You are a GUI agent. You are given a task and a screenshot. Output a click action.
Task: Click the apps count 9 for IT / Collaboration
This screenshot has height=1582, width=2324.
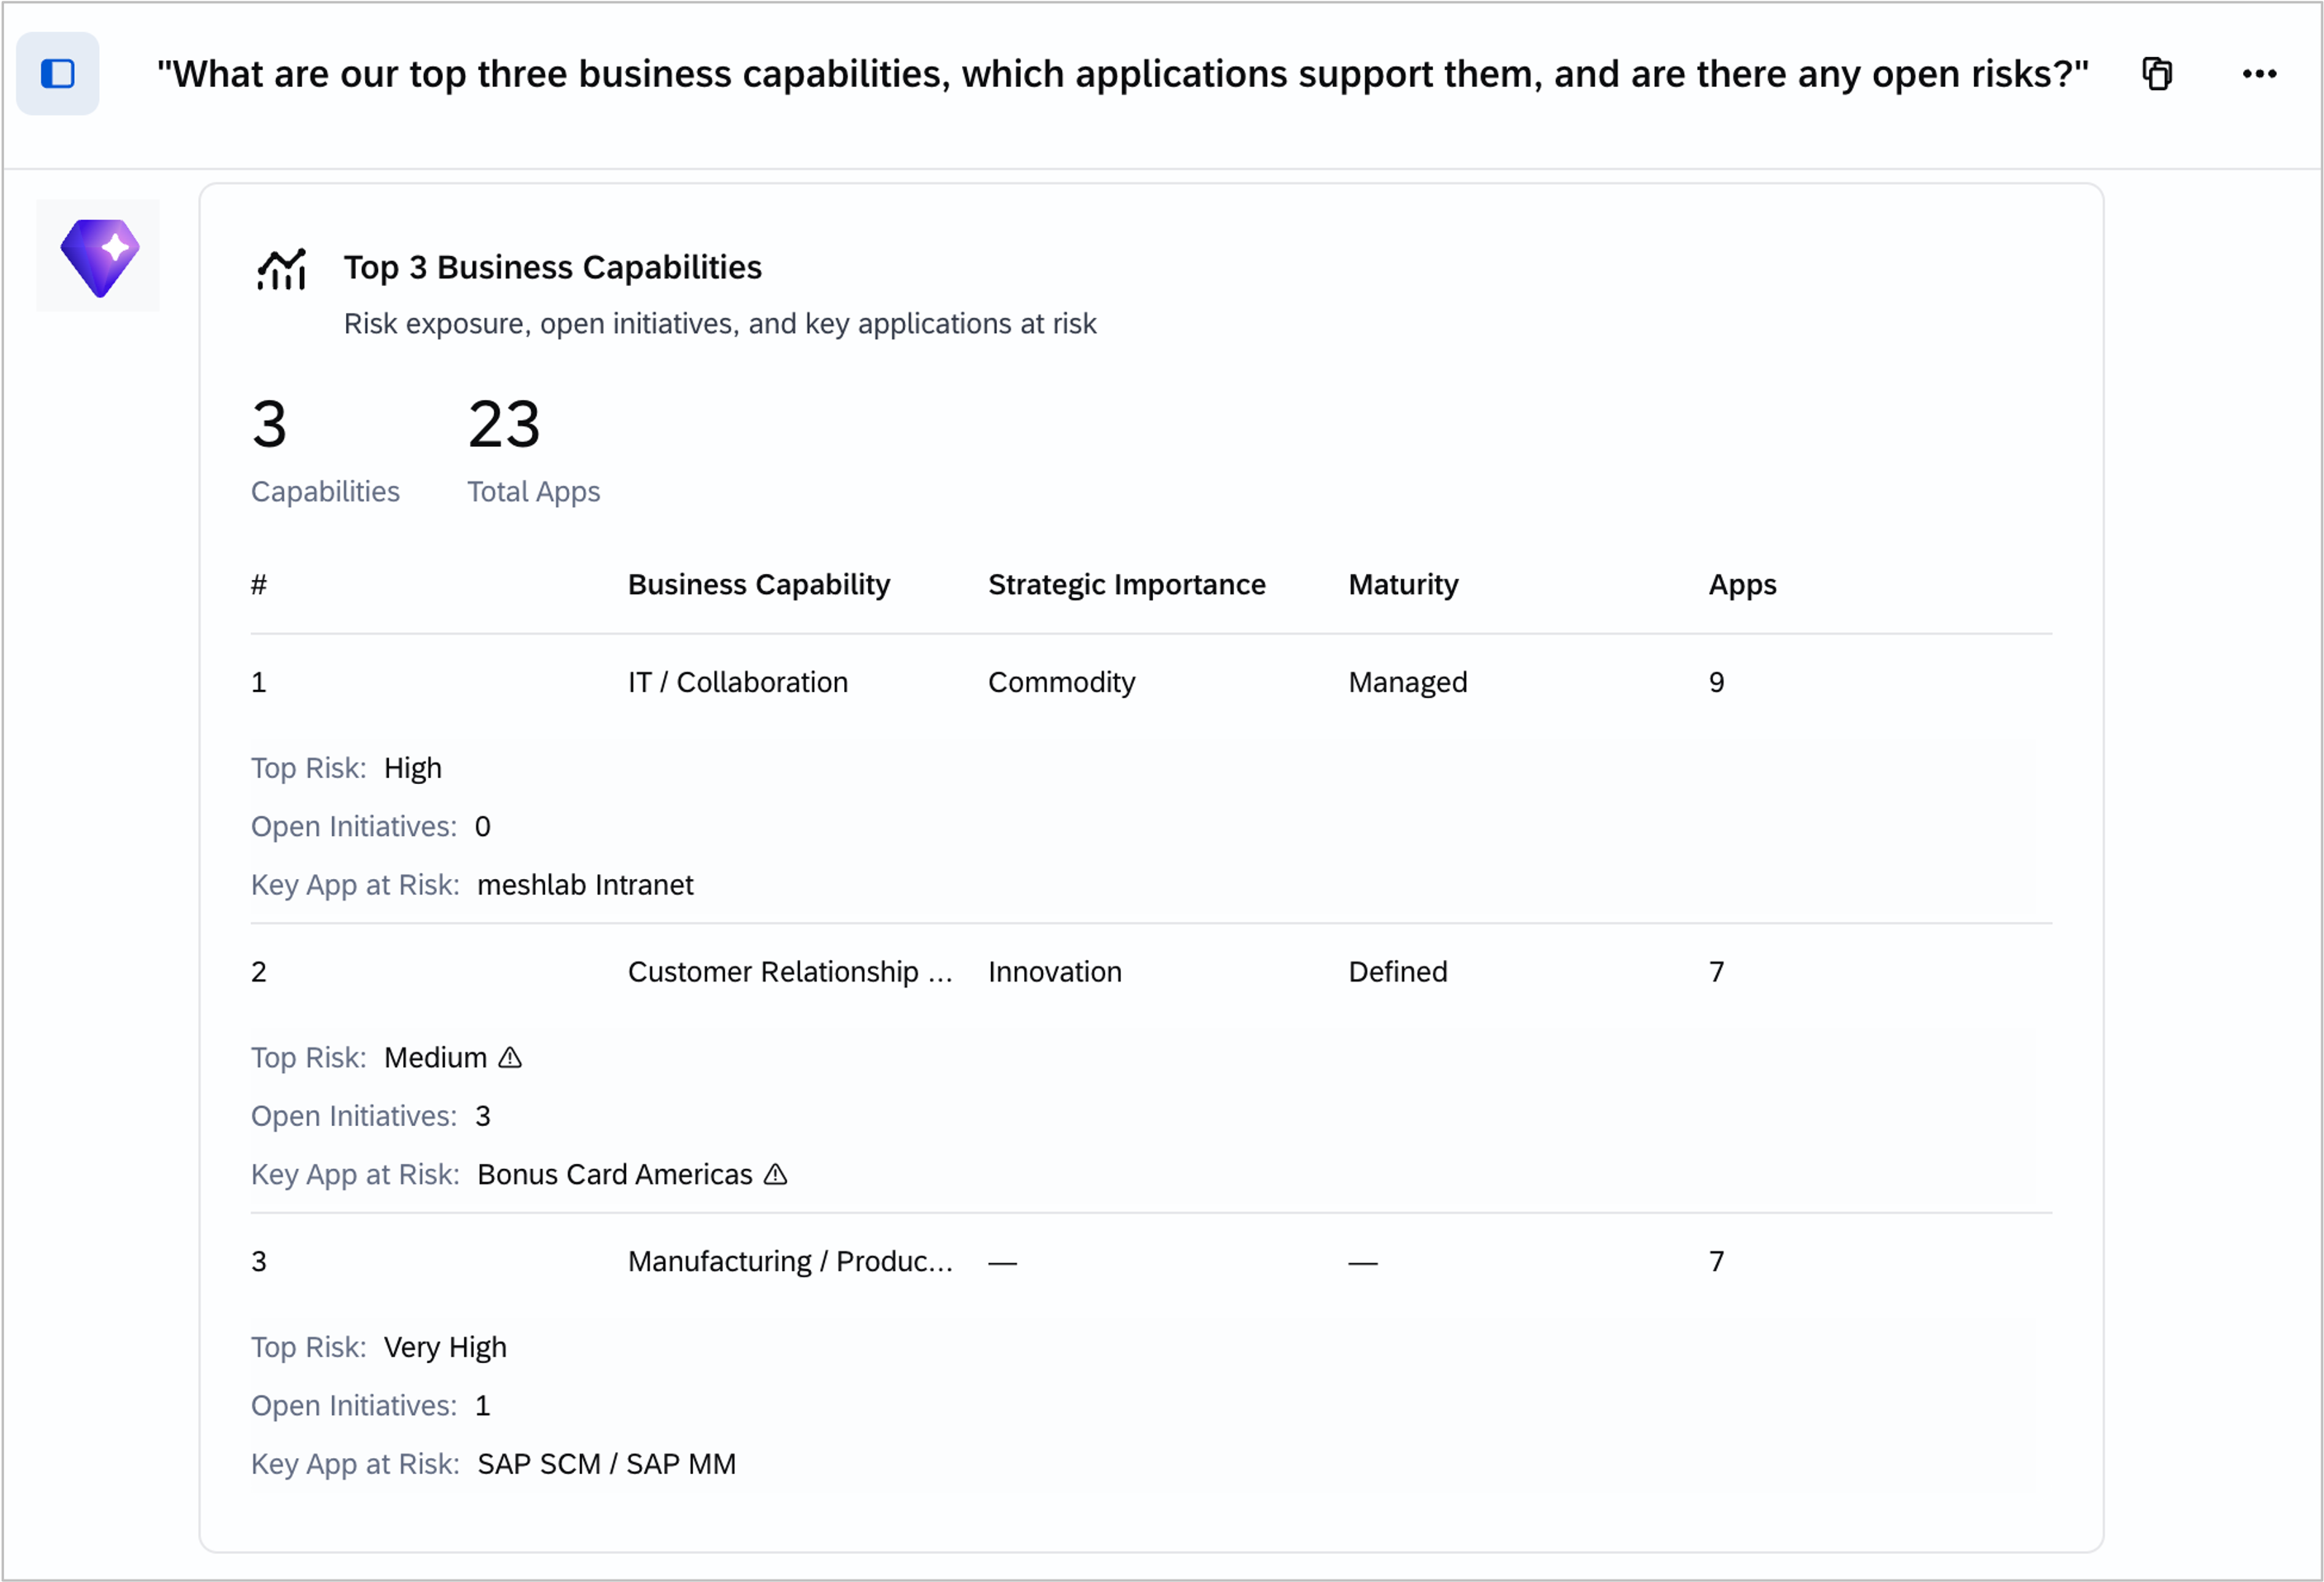tap(1717, 682)
